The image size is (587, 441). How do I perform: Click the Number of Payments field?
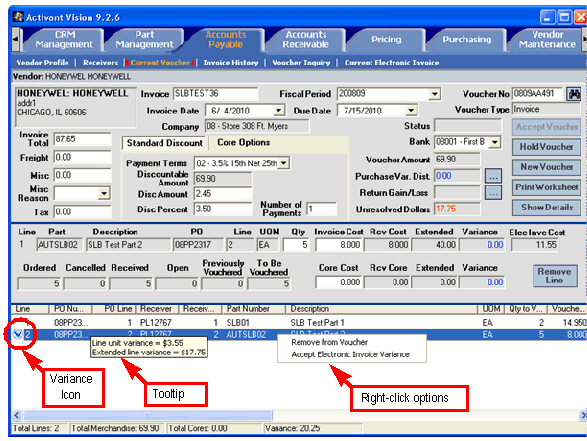[x=322, y=209]
